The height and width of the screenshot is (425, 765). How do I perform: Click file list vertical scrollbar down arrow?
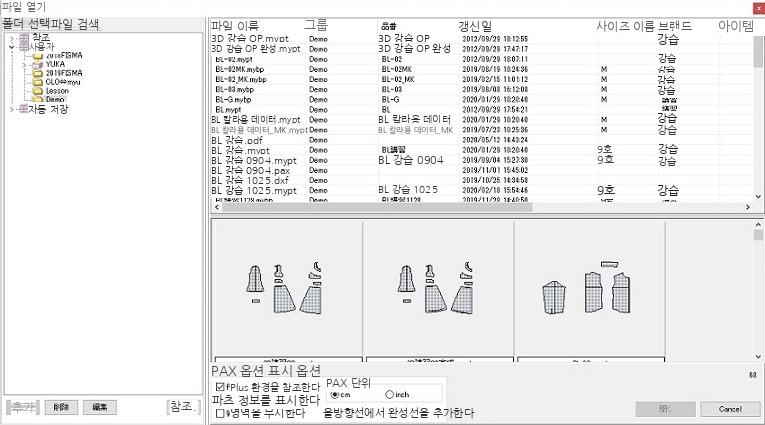click(x=758, y=197)
